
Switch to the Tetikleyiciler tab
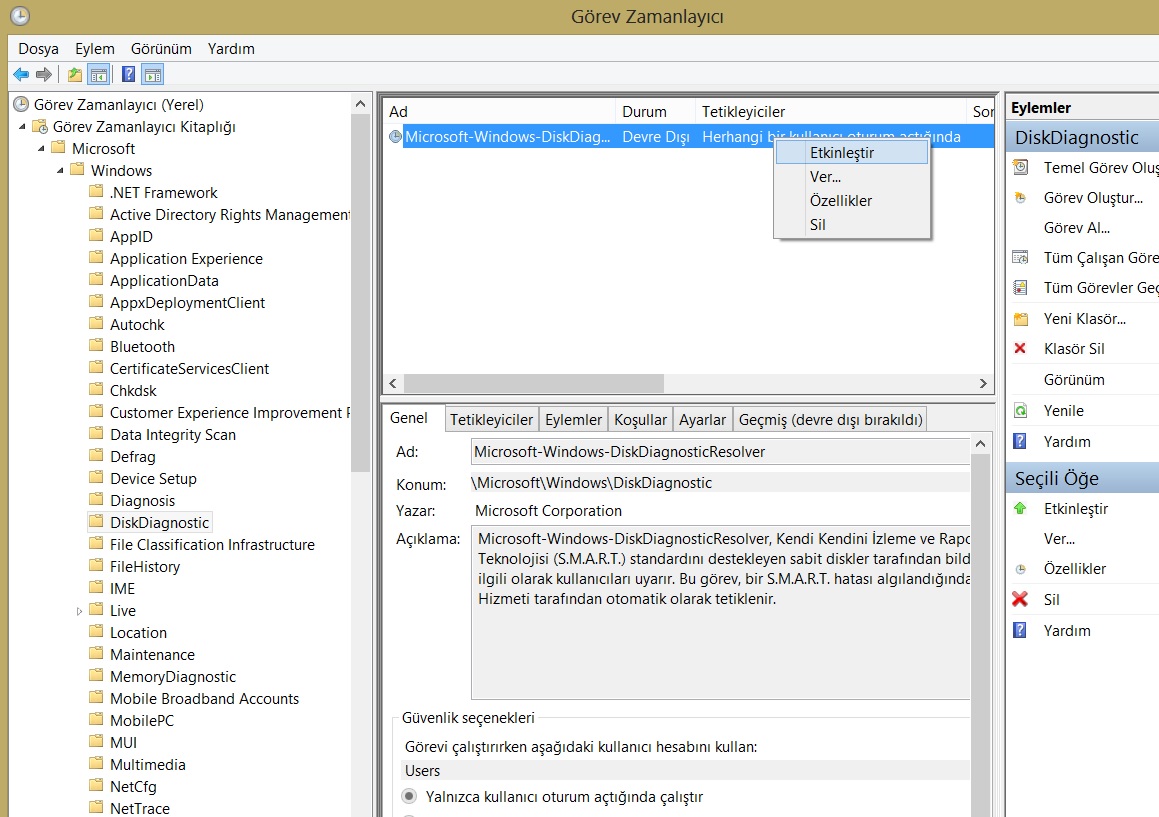click(x=491, y=420)
